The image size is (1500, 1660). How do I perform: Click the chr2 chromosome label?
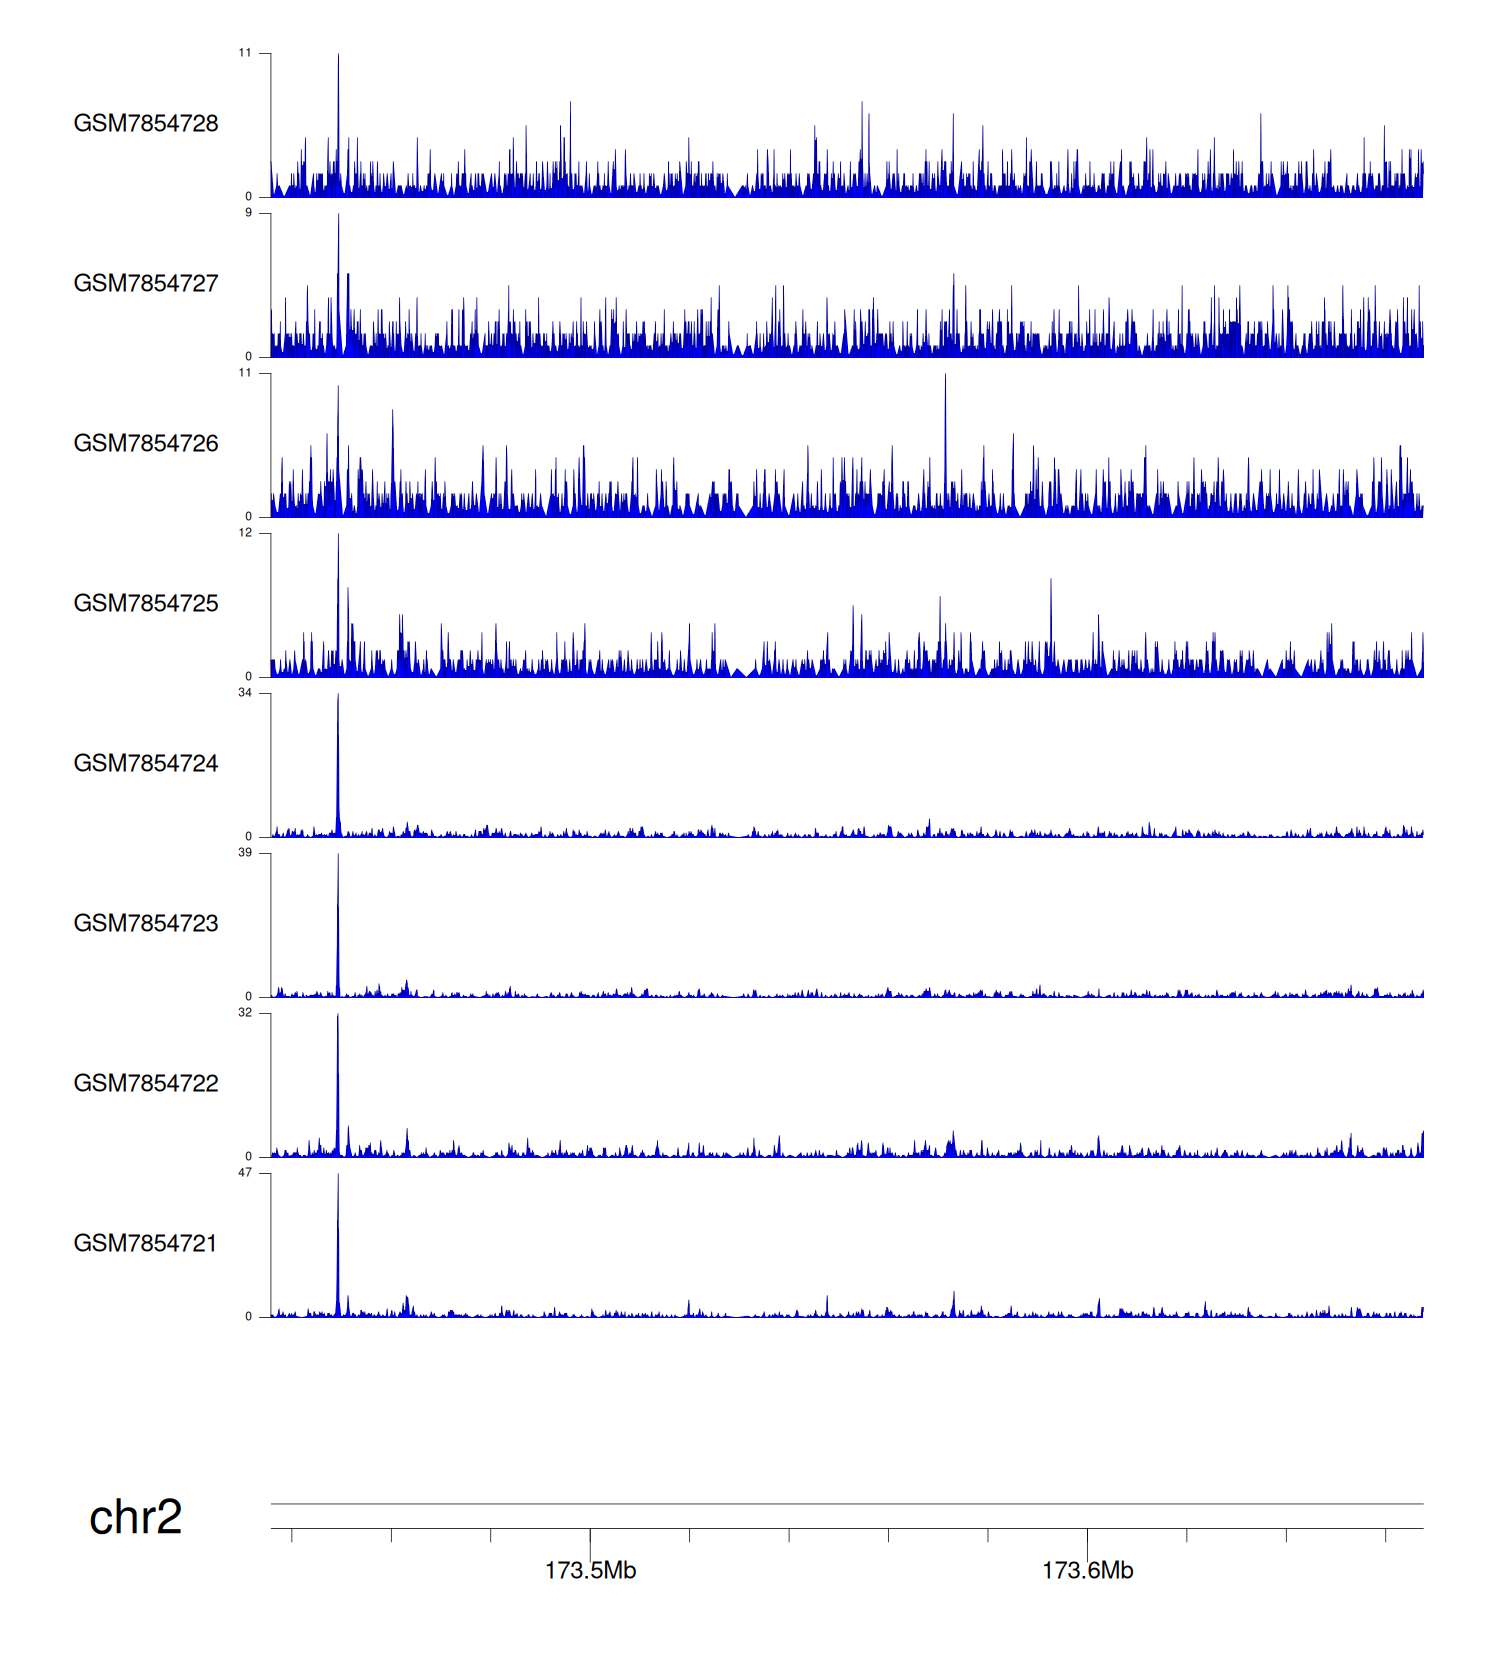point(135,1517)
